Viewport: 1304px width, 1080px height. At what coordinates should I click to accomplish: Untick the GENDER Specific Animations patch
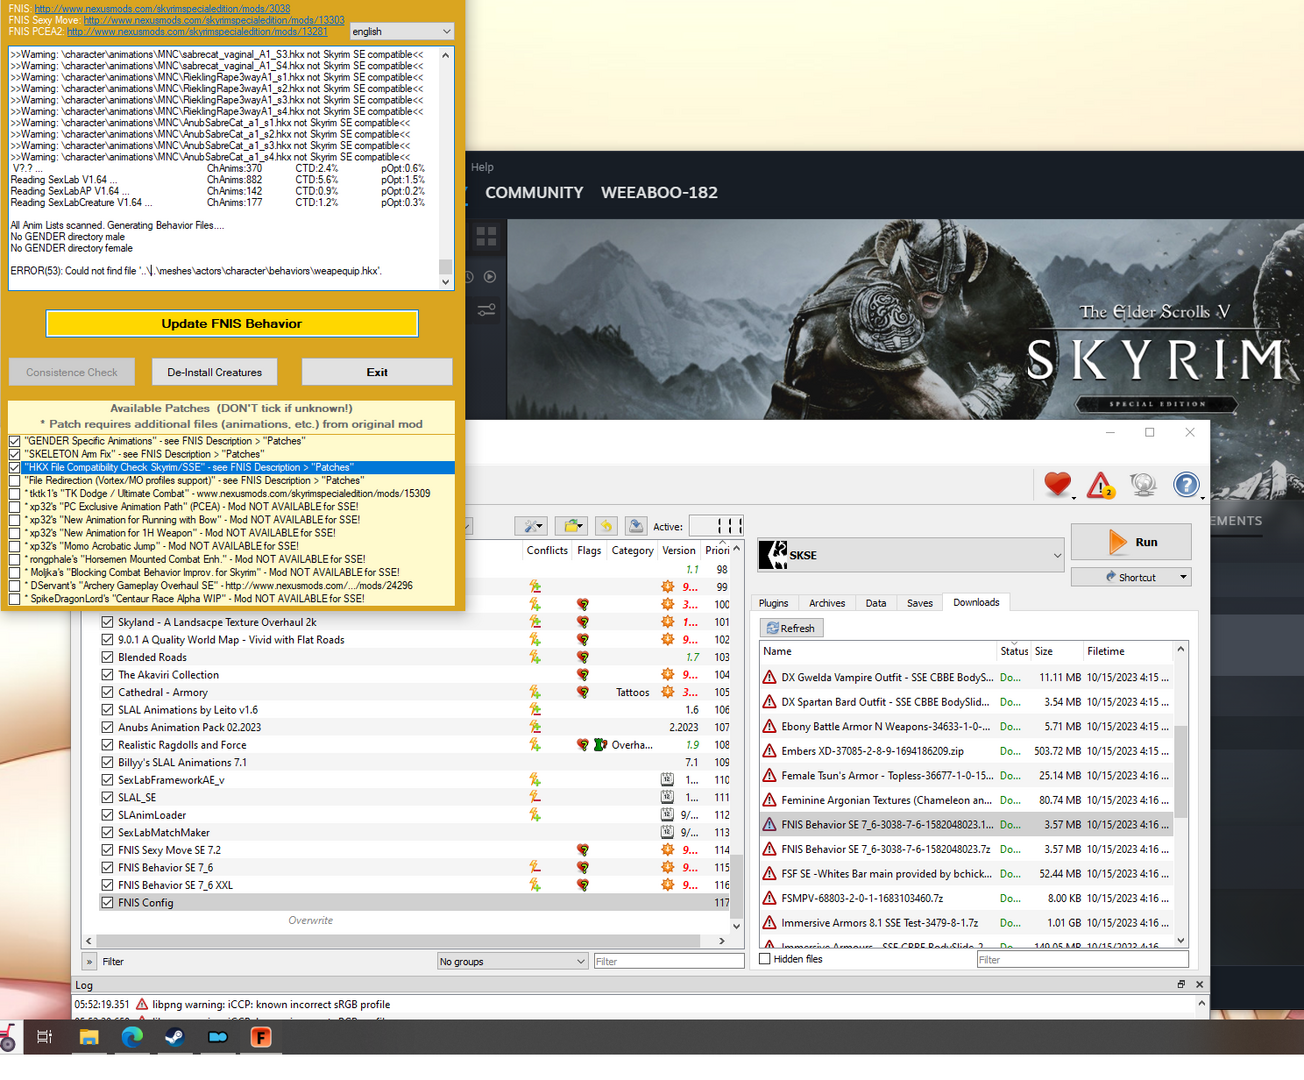pyautogui.click(x=15, y=441)
